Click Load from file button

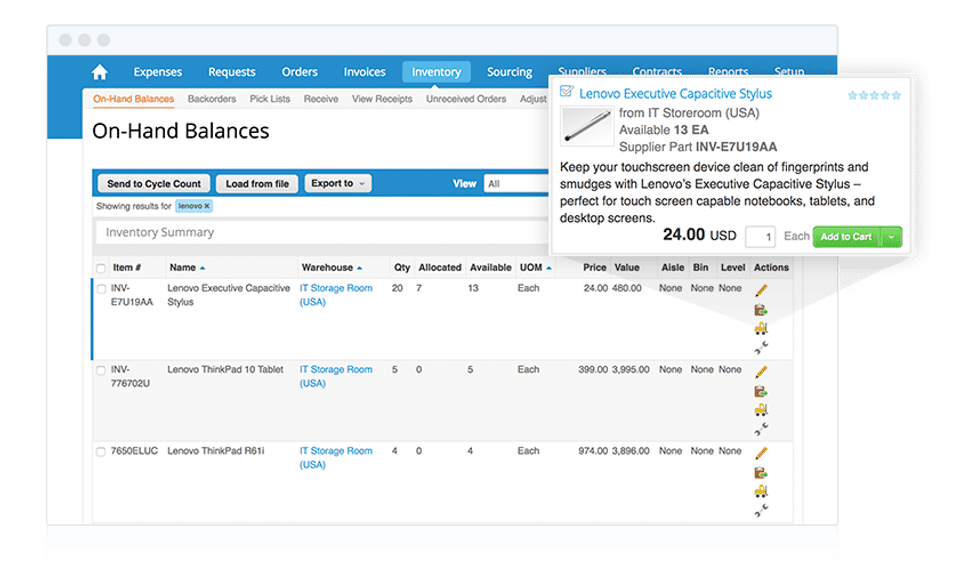click(257, 184)
